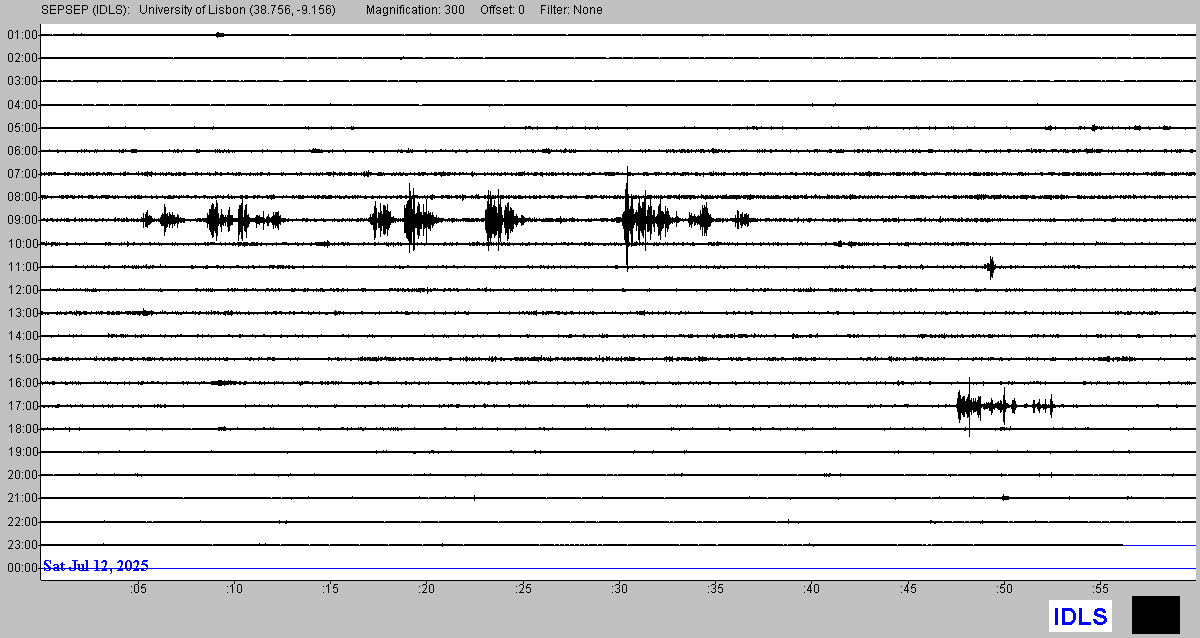Click the 16:00 hour label
This screenshot has height=638, width=1200.
(20, 383)
